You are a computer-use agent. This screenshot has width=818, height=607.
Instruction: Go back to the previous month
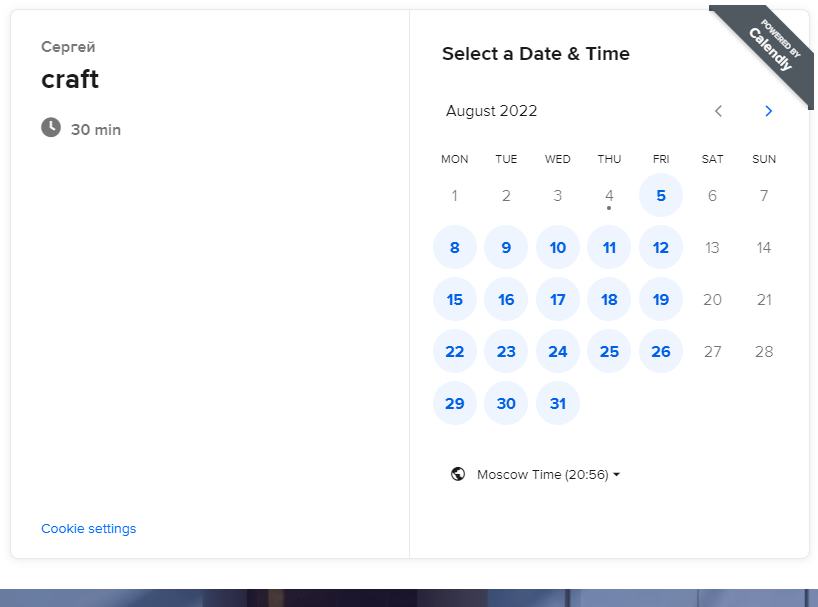(718, 111)
